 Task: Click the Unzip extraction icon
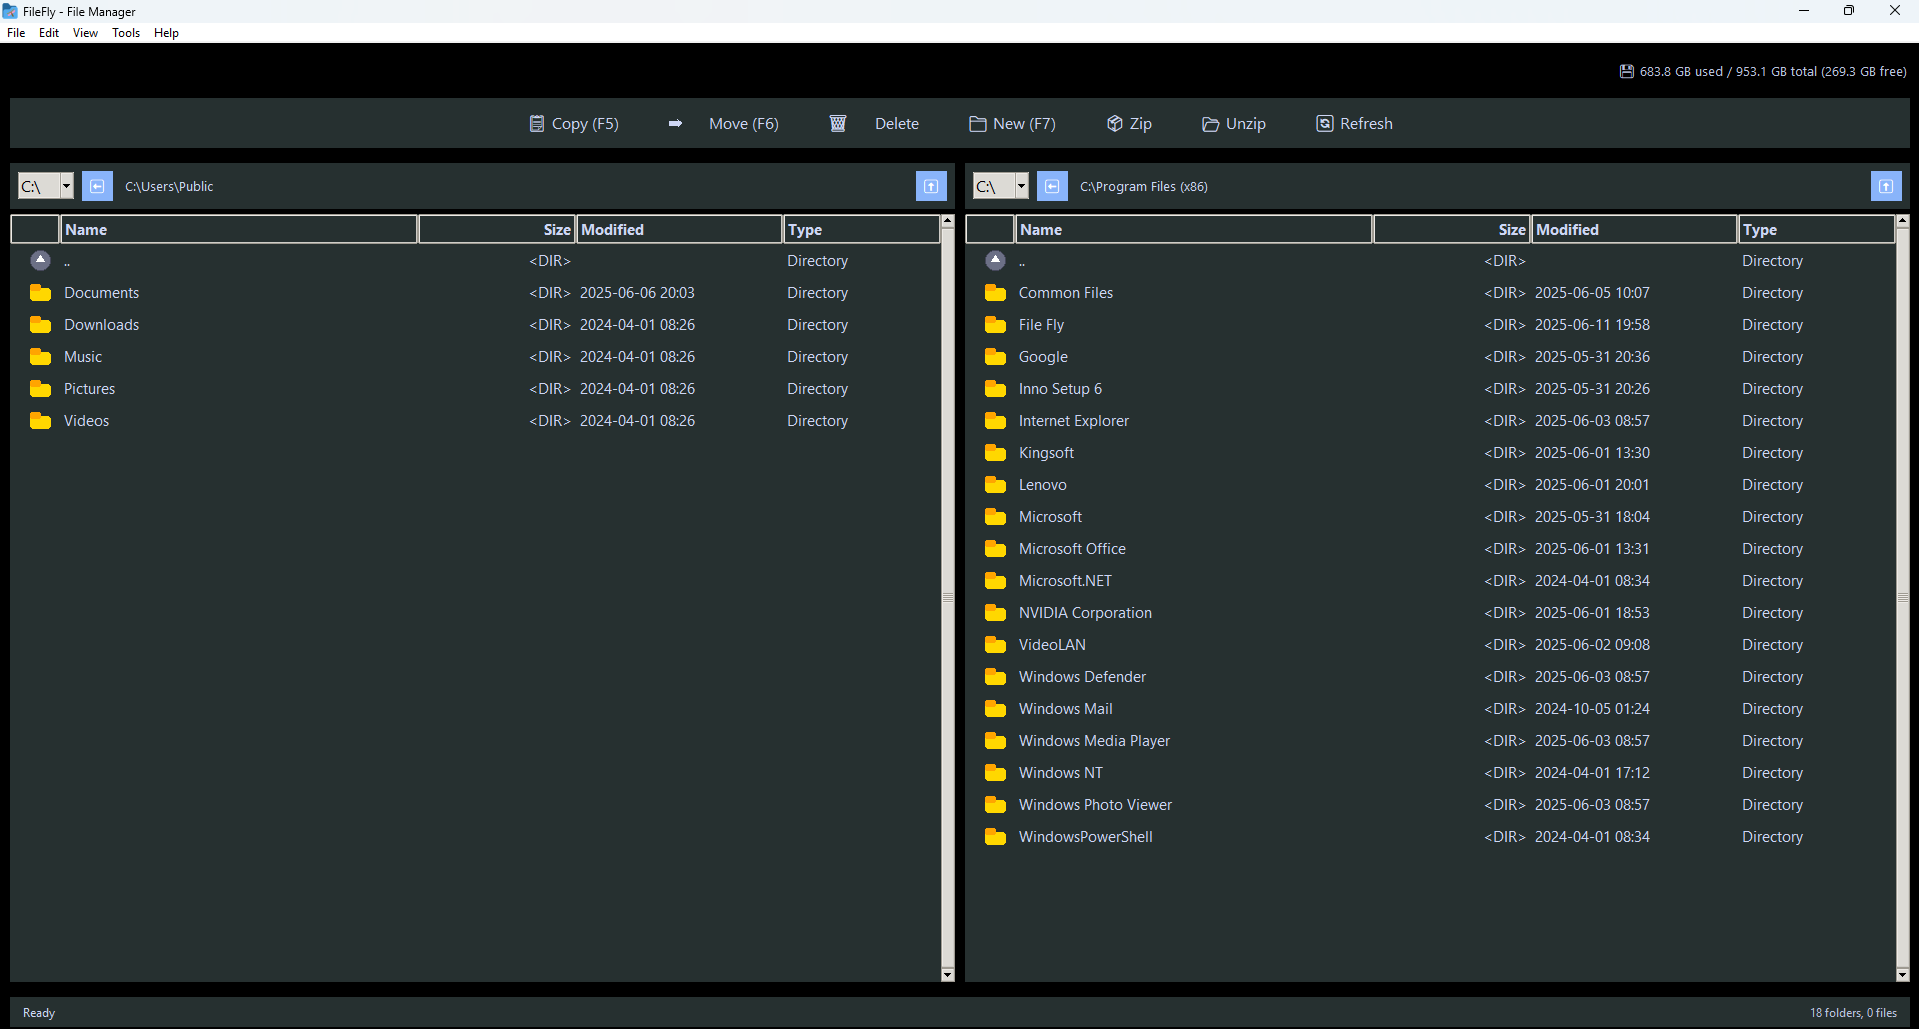pyautogui.click(x=1211, y=123)
